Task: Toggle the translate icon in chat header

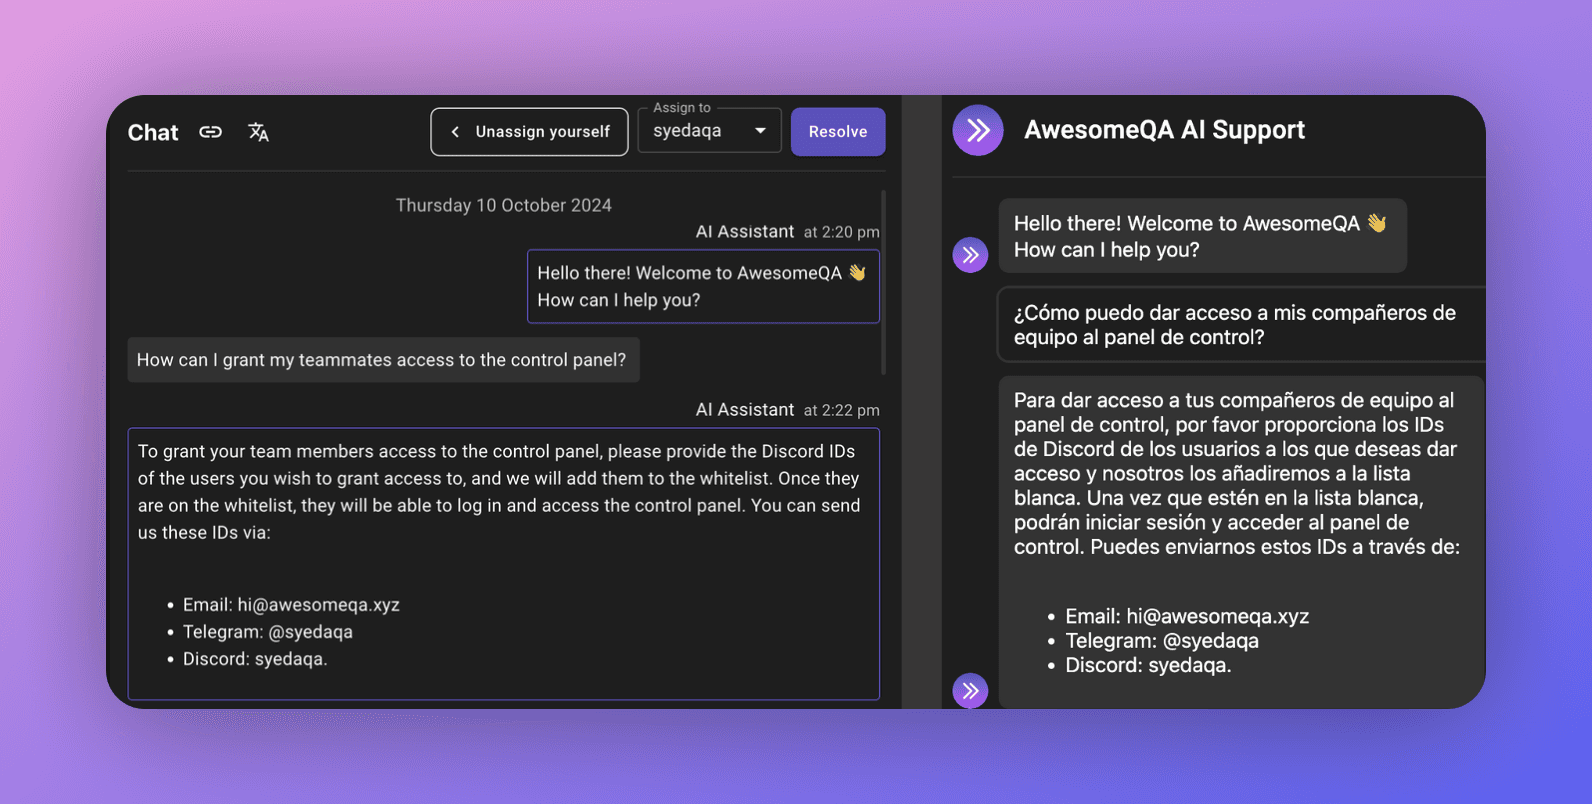Action: (258, 132)
